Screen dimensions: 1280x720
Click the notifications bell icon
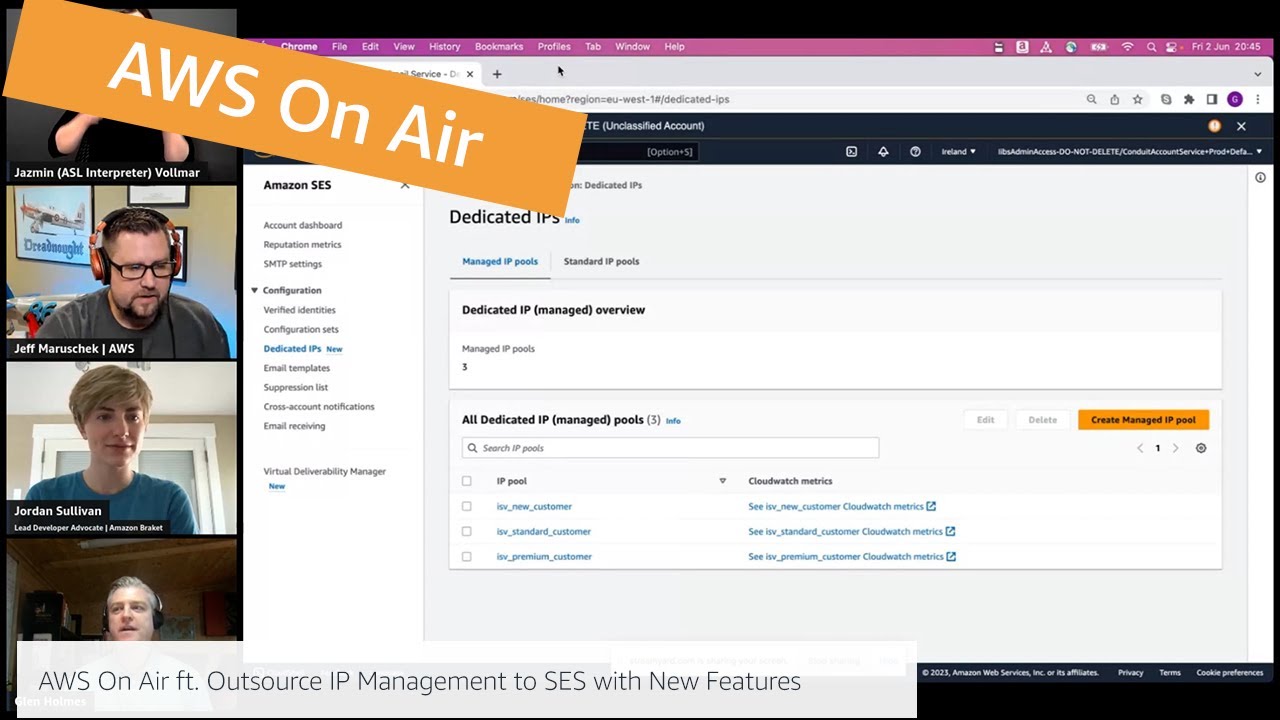click(x=883, y=152)
